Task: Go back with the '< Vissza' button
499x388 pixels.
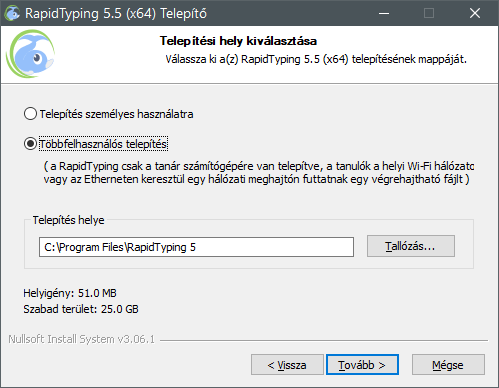Action: [x=287, y=365]
